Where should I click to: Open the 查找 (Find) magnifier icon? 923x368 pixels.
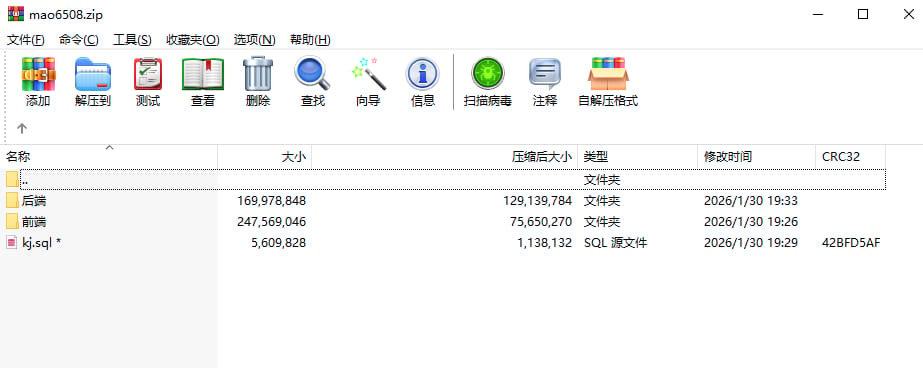point(313,74)
